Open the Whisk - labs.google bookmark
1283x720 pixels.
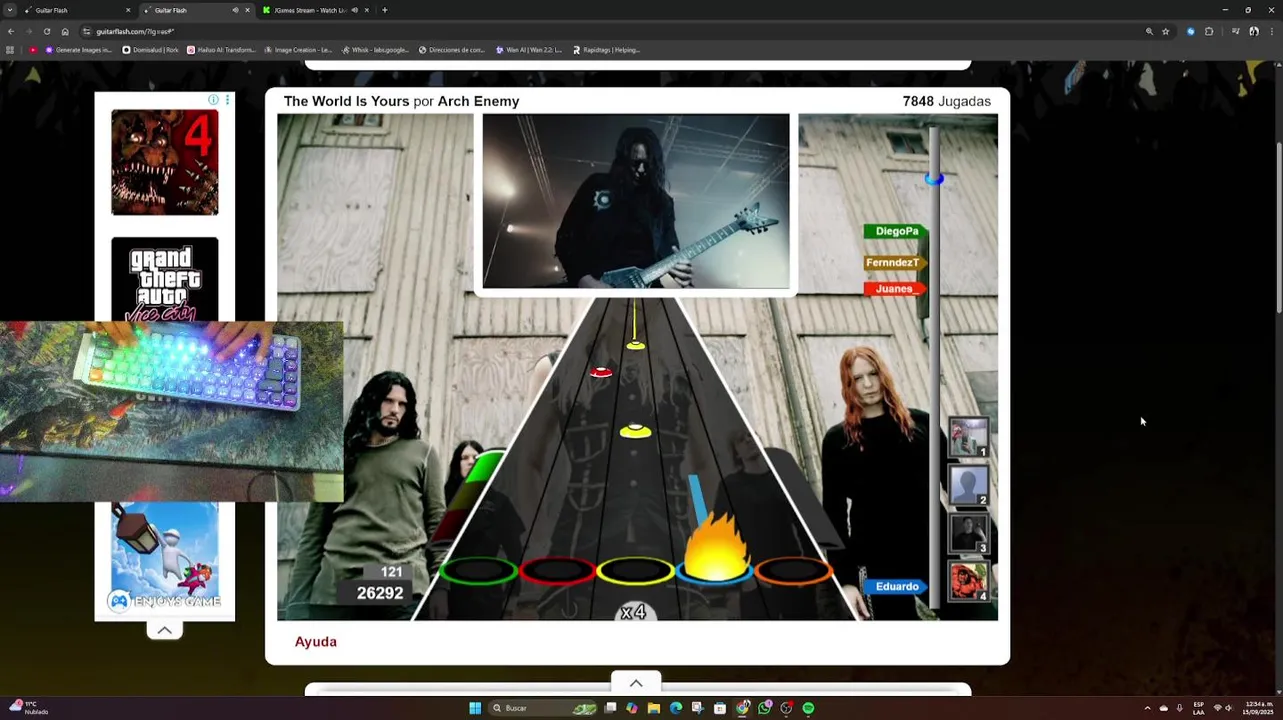(375, 50)
